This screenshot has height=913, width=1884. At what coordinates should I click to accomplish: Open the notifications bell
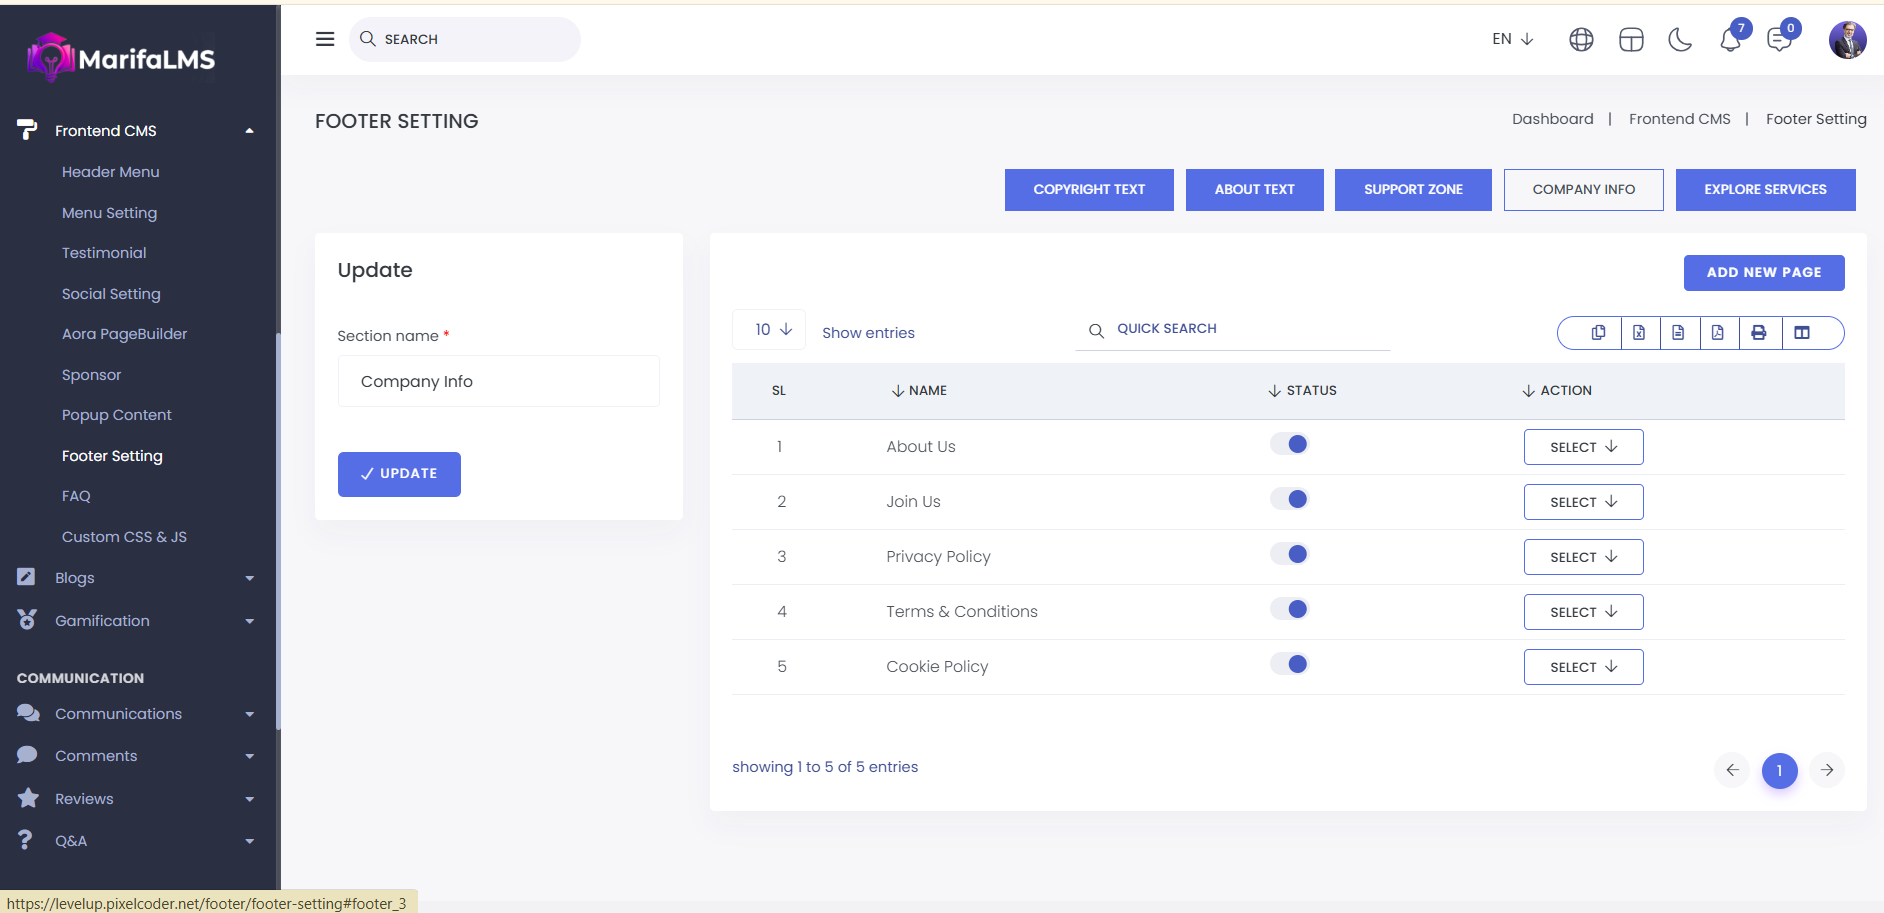click(x=1730, y=40)
